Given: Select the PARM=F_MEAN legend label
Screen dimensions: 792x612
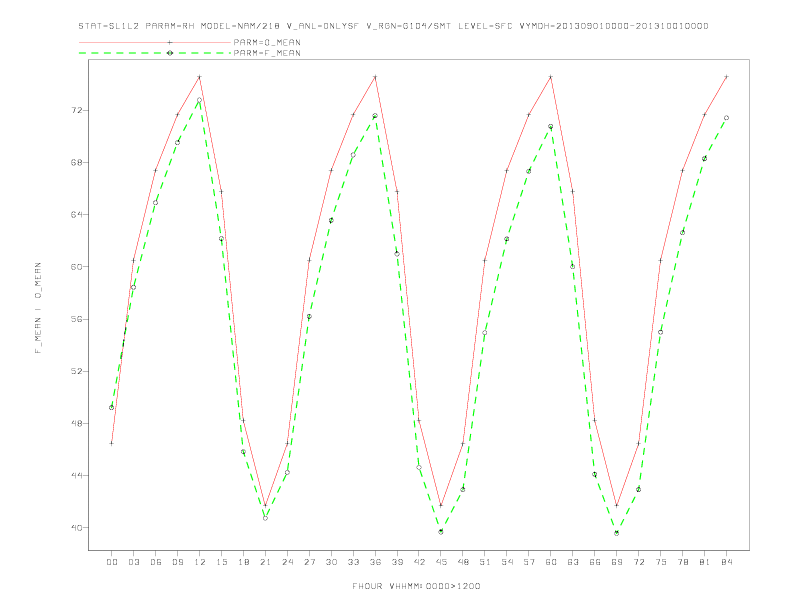Looking at the screenshot, I should (x=267, y=53).
